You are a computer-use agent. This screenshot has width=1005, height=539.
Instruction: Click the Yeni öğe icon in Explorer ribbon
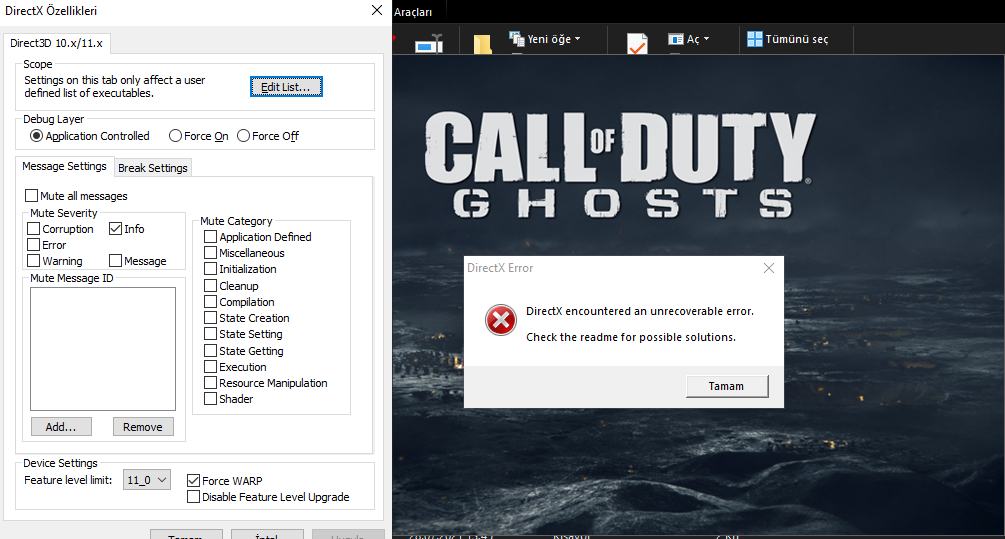tap(517, 39)
